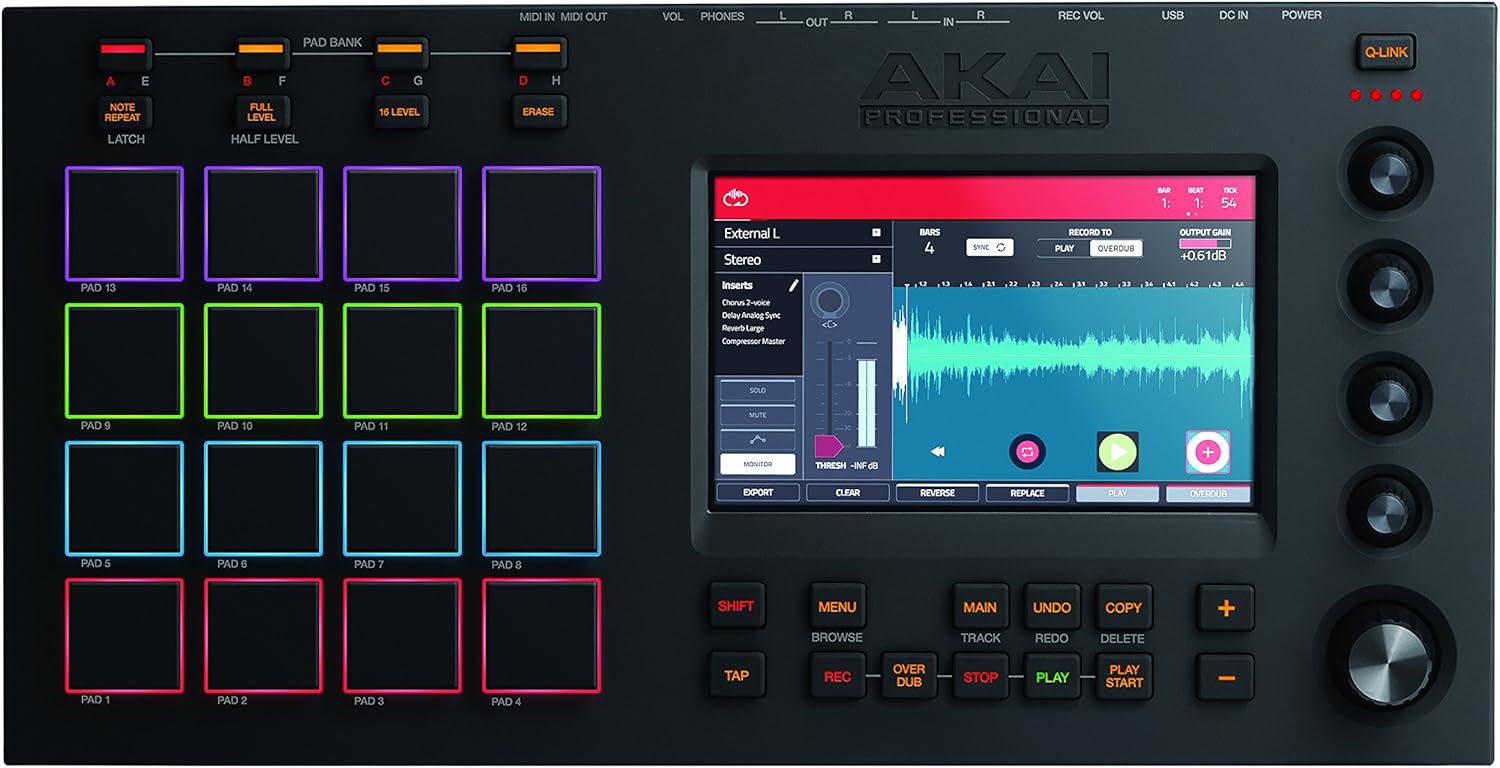This screenshot has height=768, width=1500.
Task: Push the Q-LINK hardware button
Action: tap(1385, 52)
